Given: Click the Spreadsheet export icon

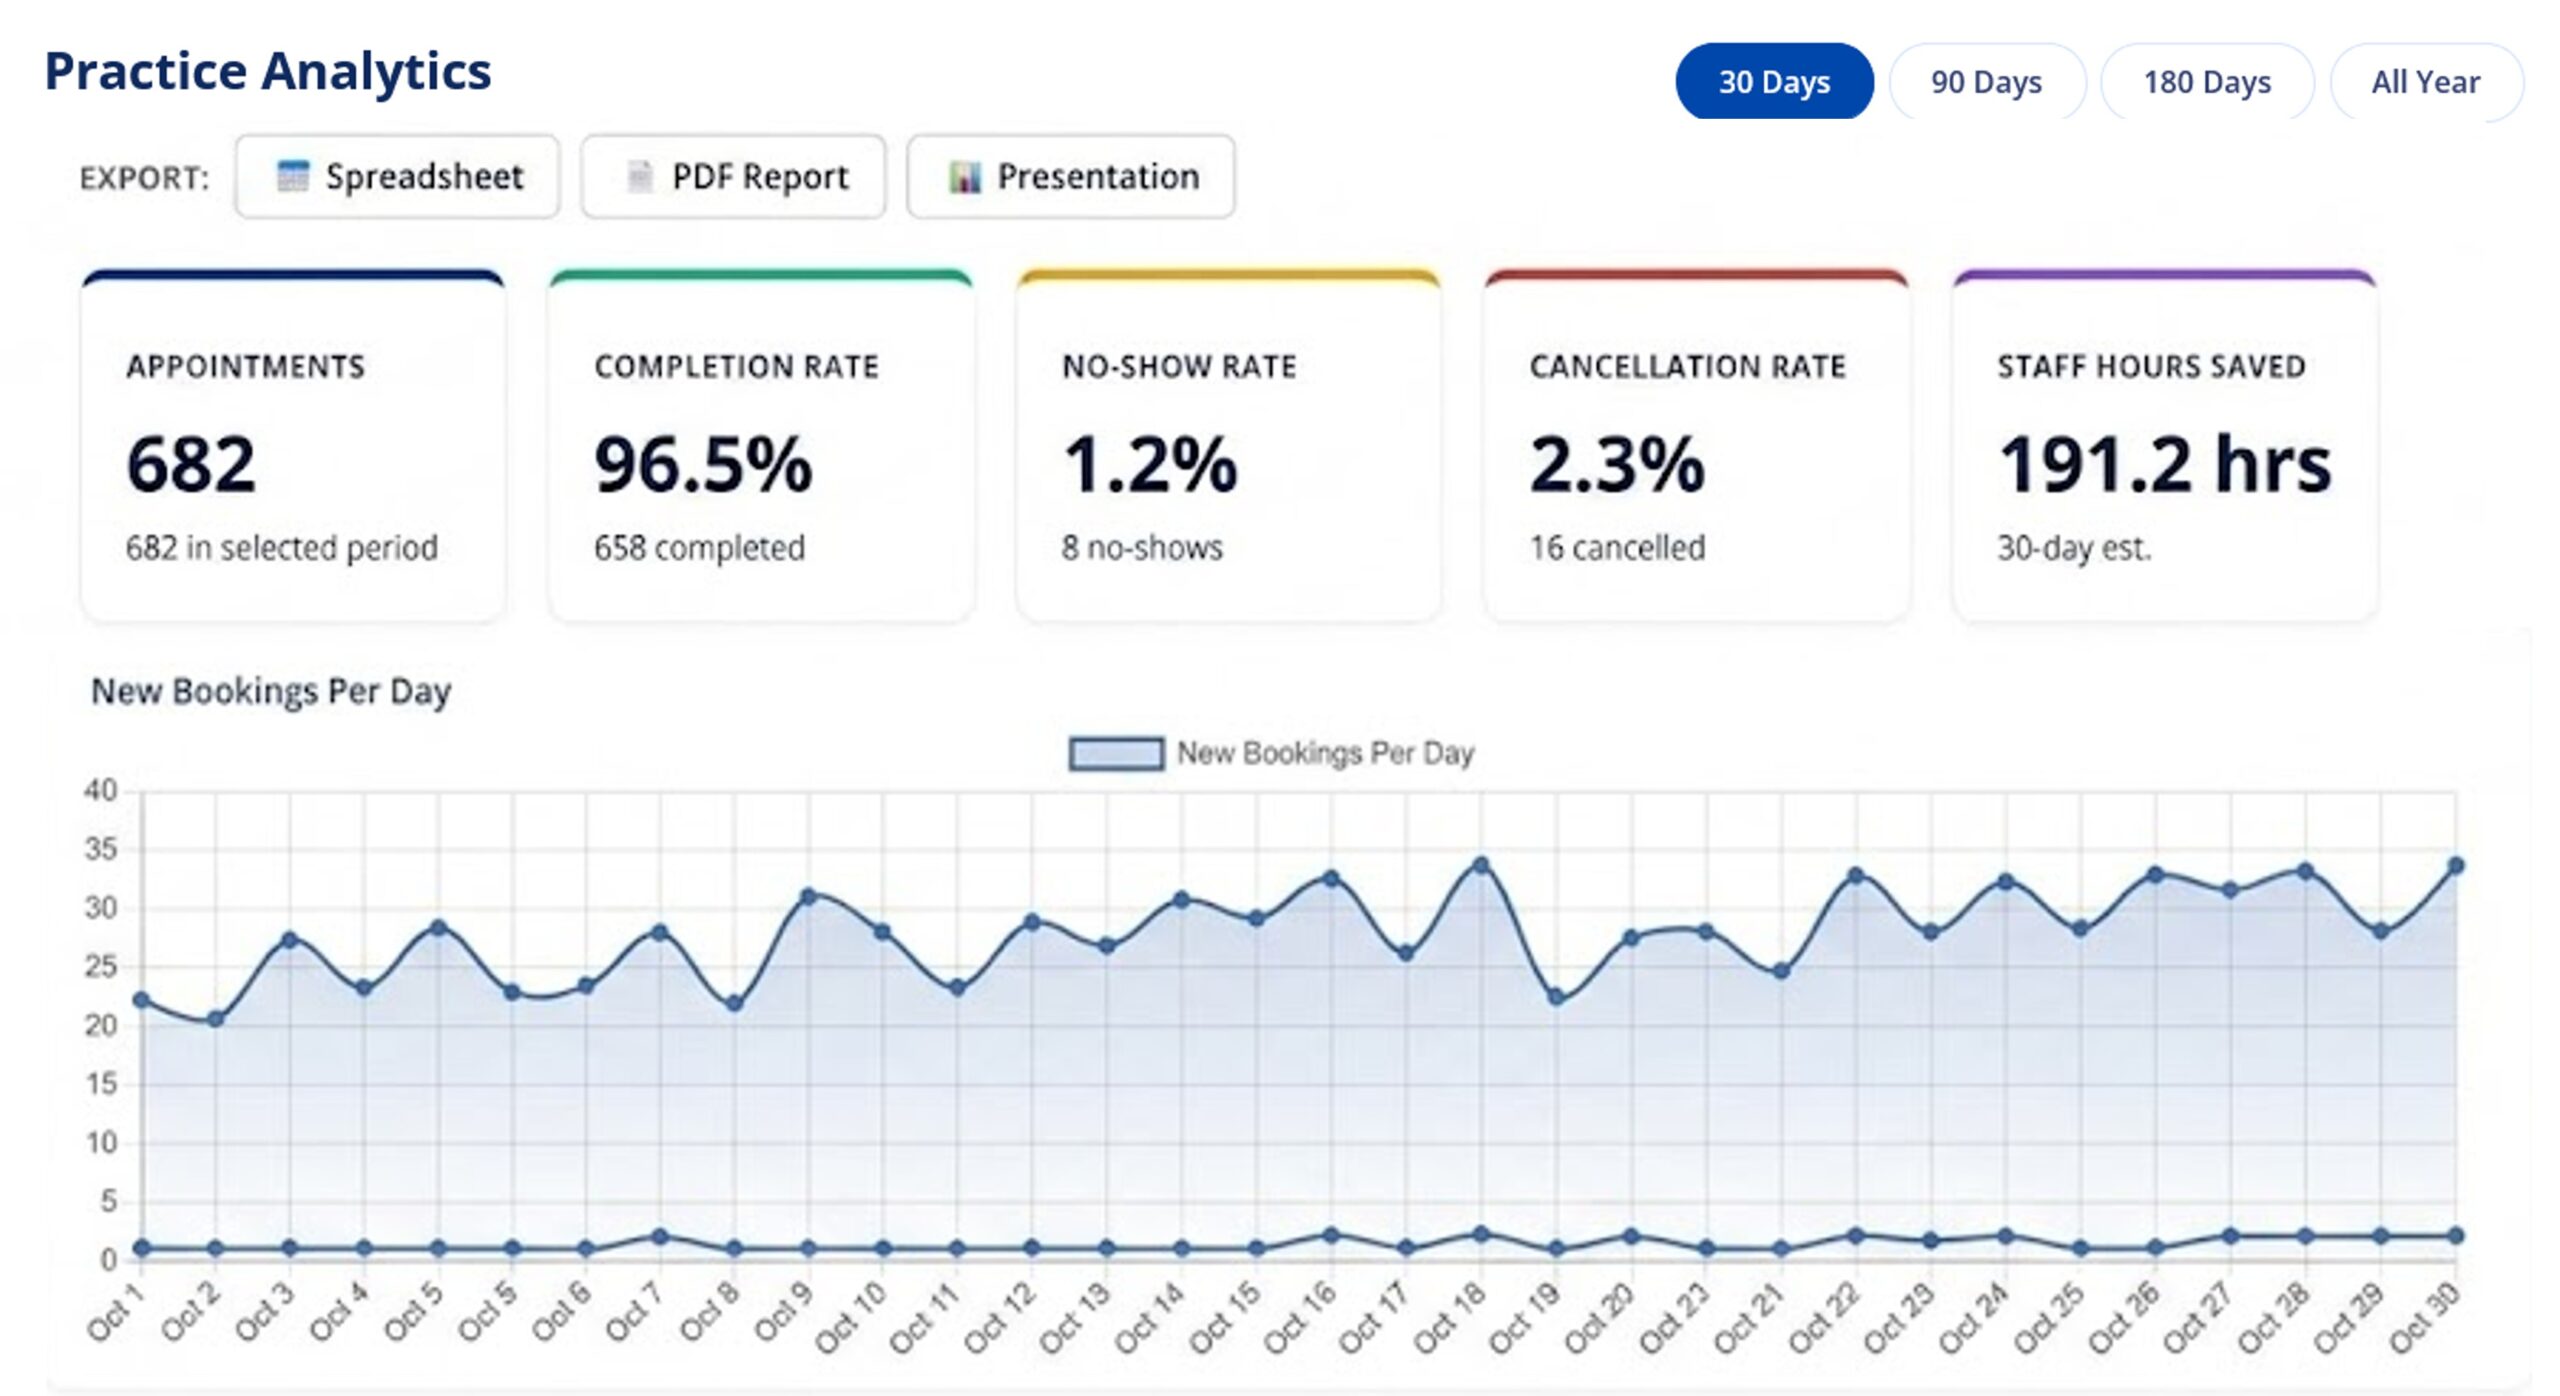Looking at the screenshot, I should pyautogui.click(x=292, y=176).
